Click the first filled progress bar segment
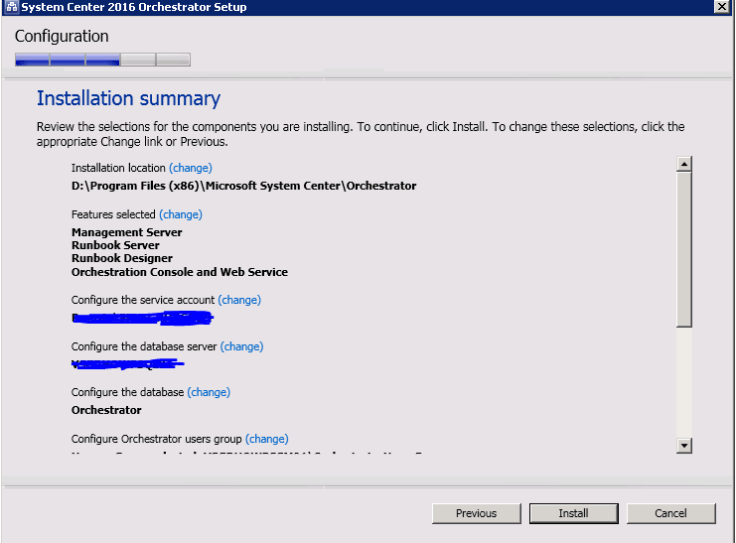 tap(32, 60)
